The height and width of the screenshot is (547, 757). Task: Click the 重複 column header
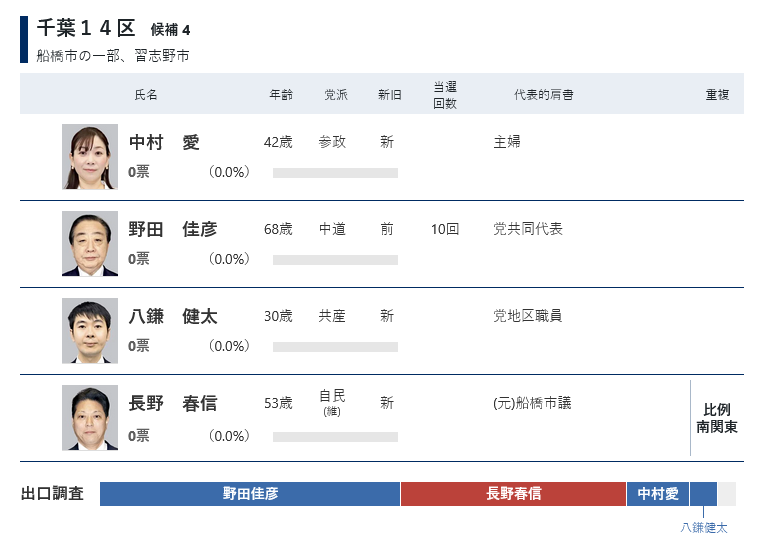pyautogui.click(x=717, y=95)
